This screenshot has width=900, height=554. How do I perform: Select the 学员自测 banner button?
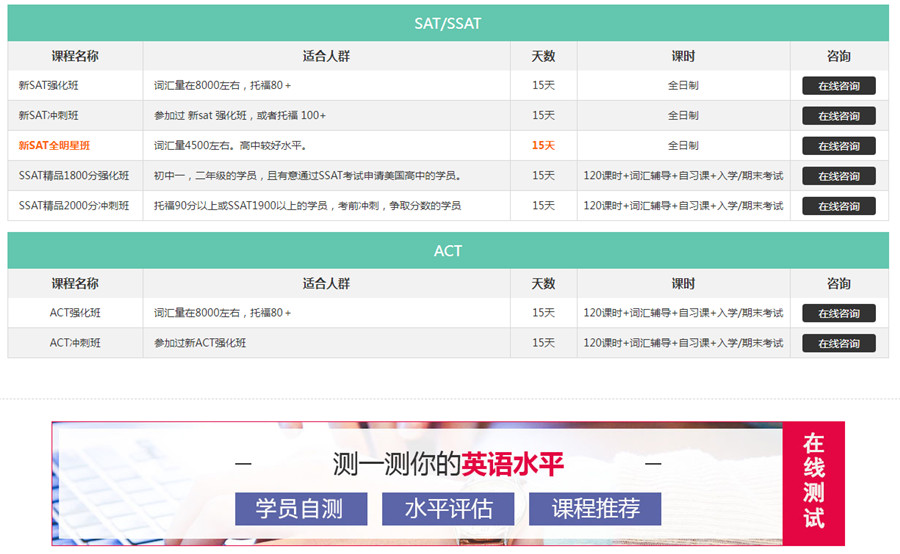tap(300, 508)
